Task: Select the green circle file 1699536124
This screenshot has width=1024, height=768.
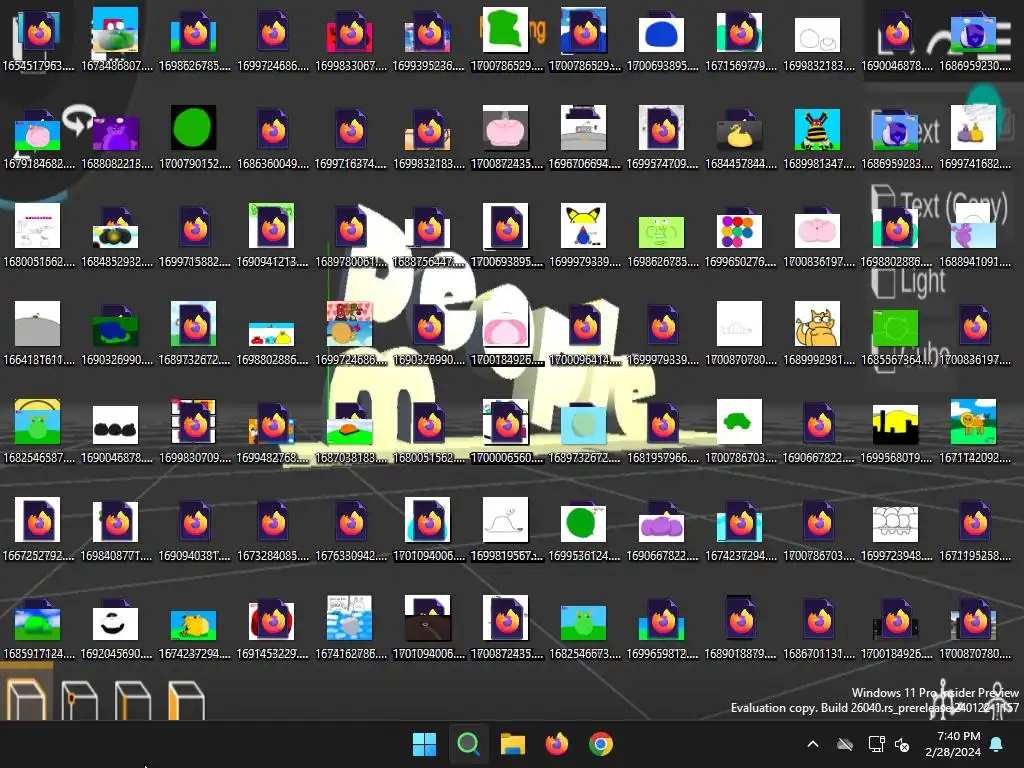Action: (x=584, y=529)
